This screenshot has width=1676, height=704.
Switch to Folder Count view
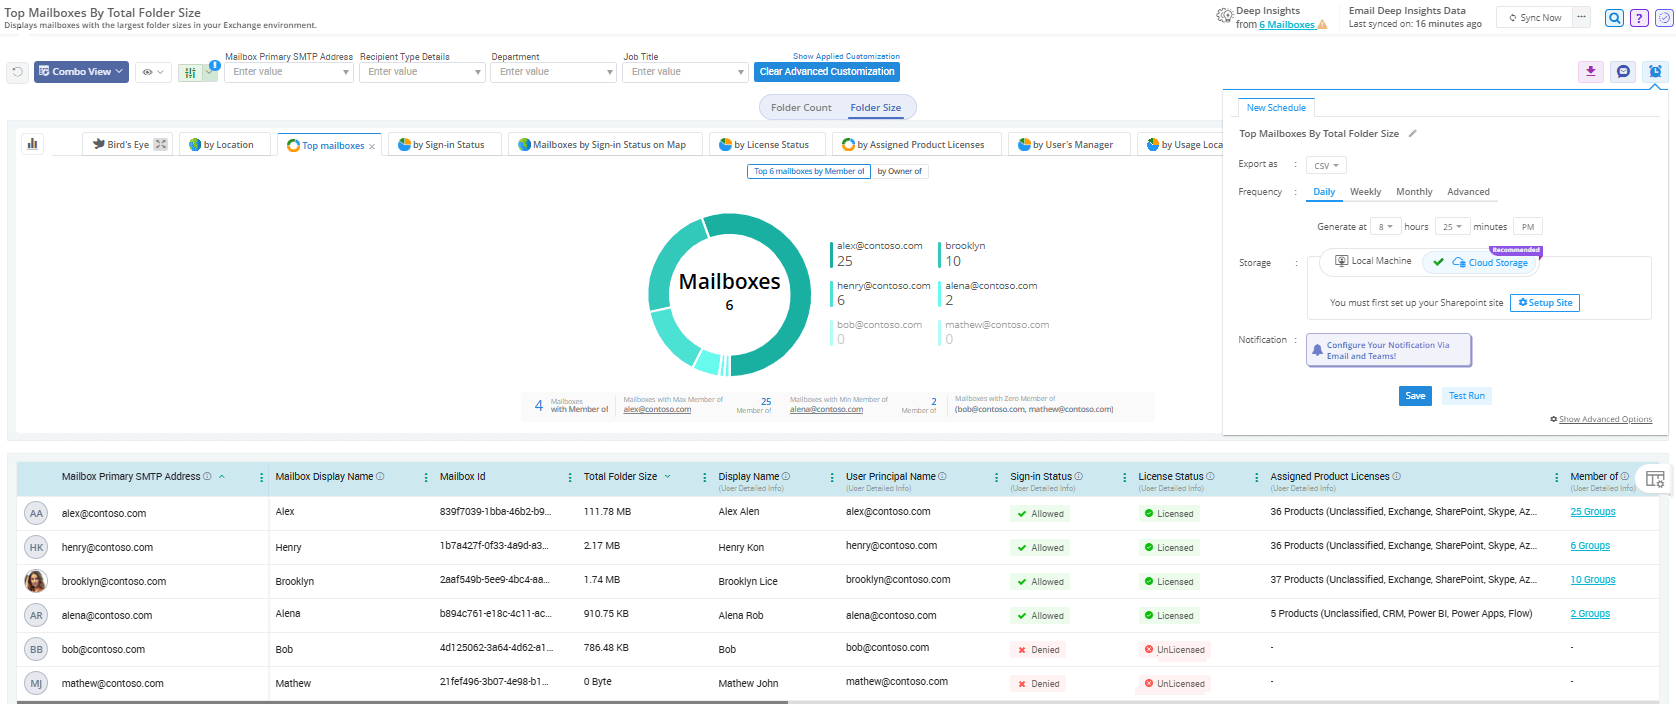pos(801,108)
